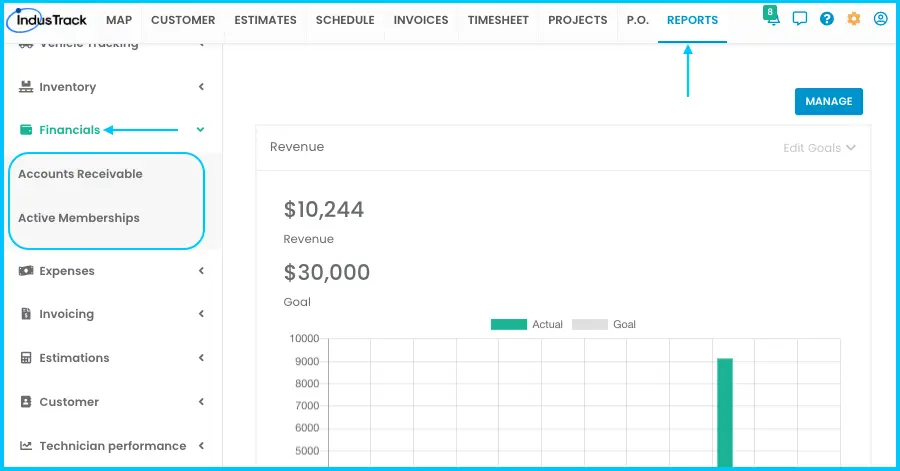Select the Financials menu label

pyautogui.click(x=69, y=130)
